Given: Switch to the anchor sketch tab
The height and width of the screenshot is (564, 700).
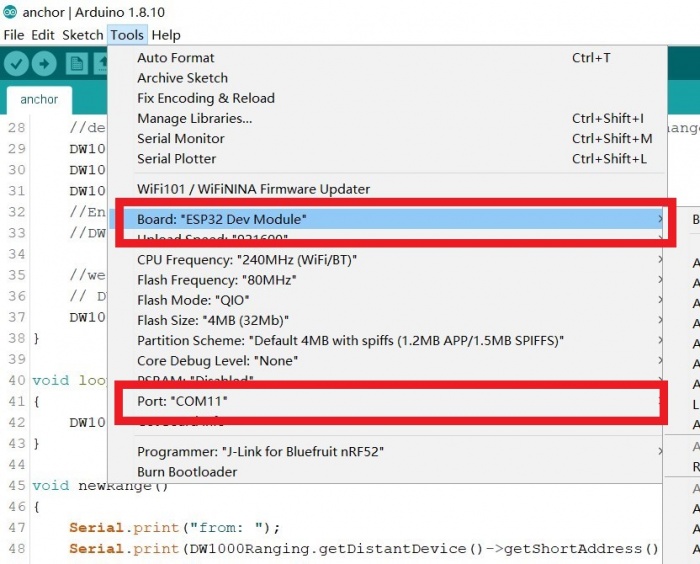Looking at the screenshot, I should coord(39,99).
